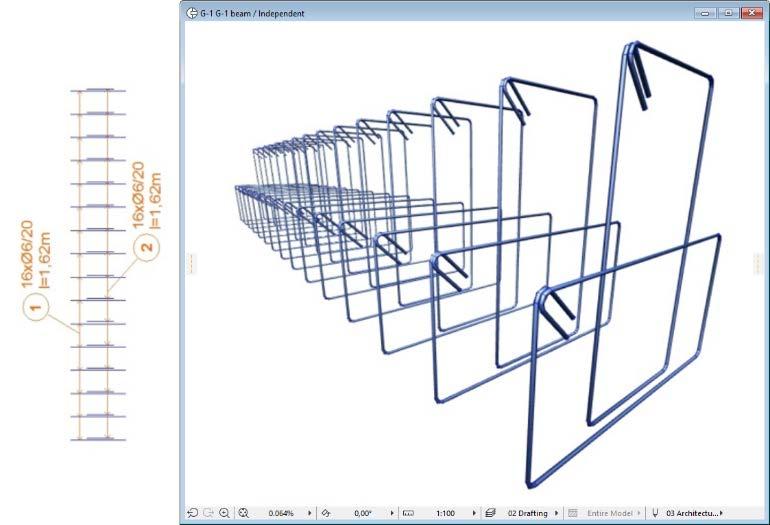The height and width of the screenshot is (525, 770).
Task: Click the right side panel handle
Action: [x=757, y=264]
